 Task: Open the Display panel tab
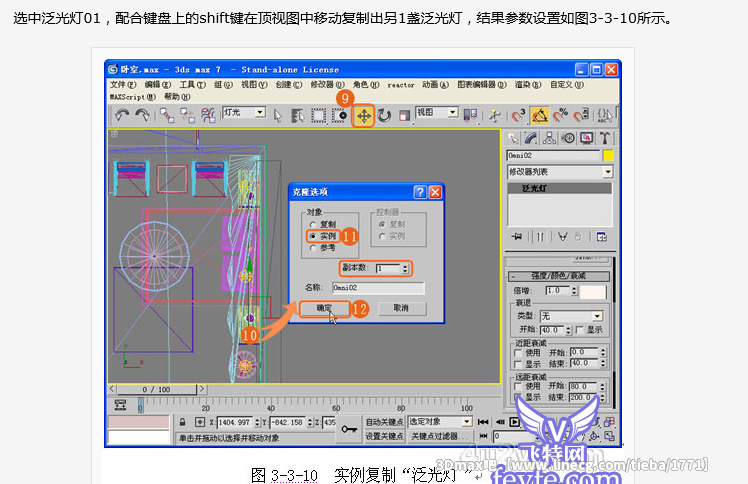pyautogui.click(x=586, y=138)
